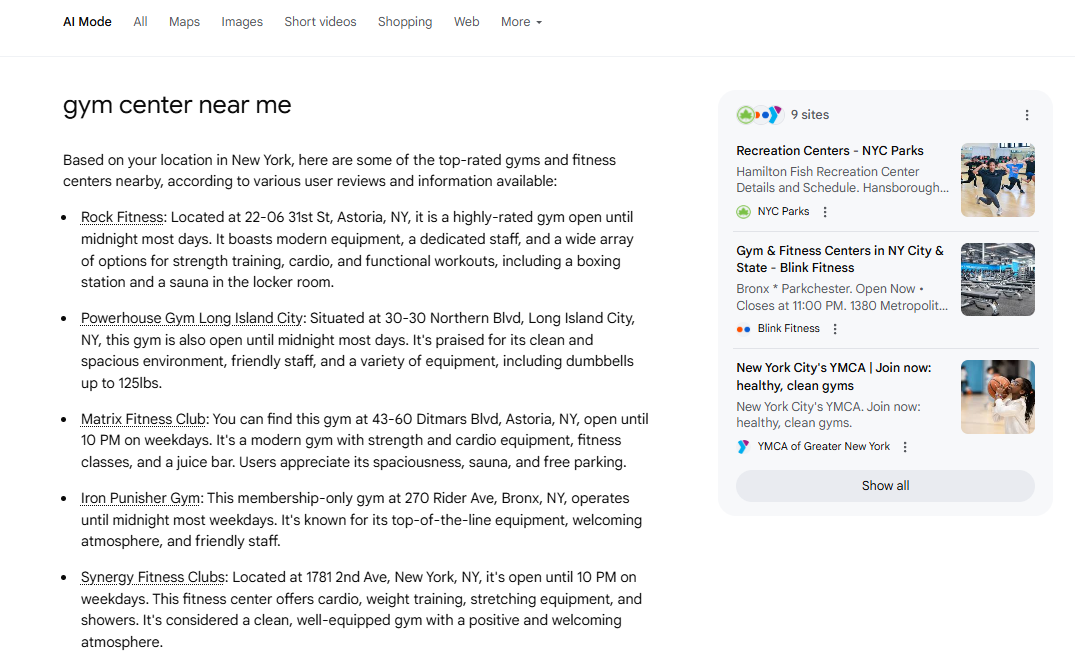Open options for Blink Fitness source
This screenshot has width=1075, height=662.
(834, 329)
